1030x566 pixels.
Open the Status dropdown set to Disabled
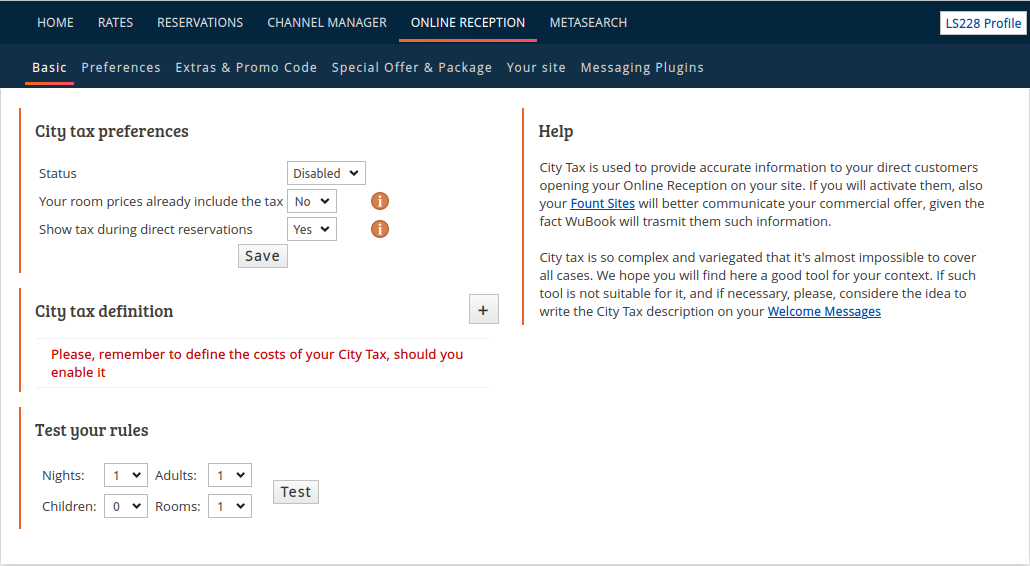coord(326,173)
